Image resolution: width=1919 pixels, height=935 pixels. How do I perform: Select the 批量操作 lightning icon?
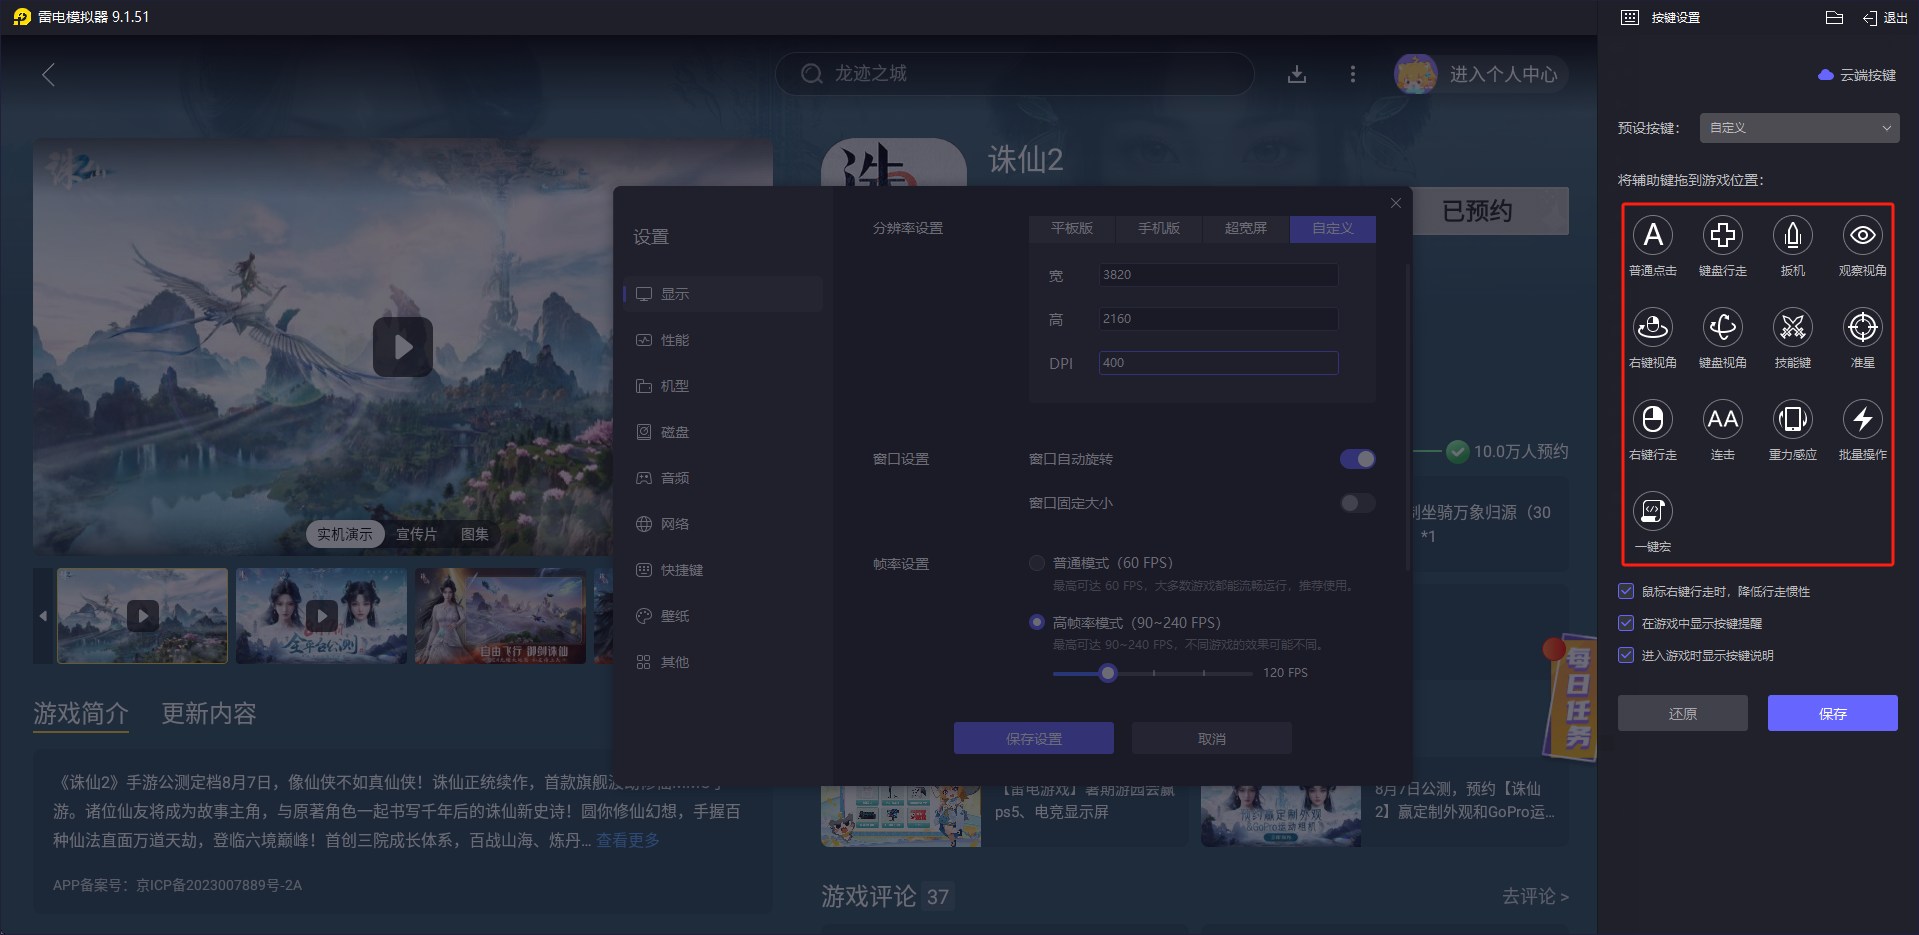(1862, 419)
